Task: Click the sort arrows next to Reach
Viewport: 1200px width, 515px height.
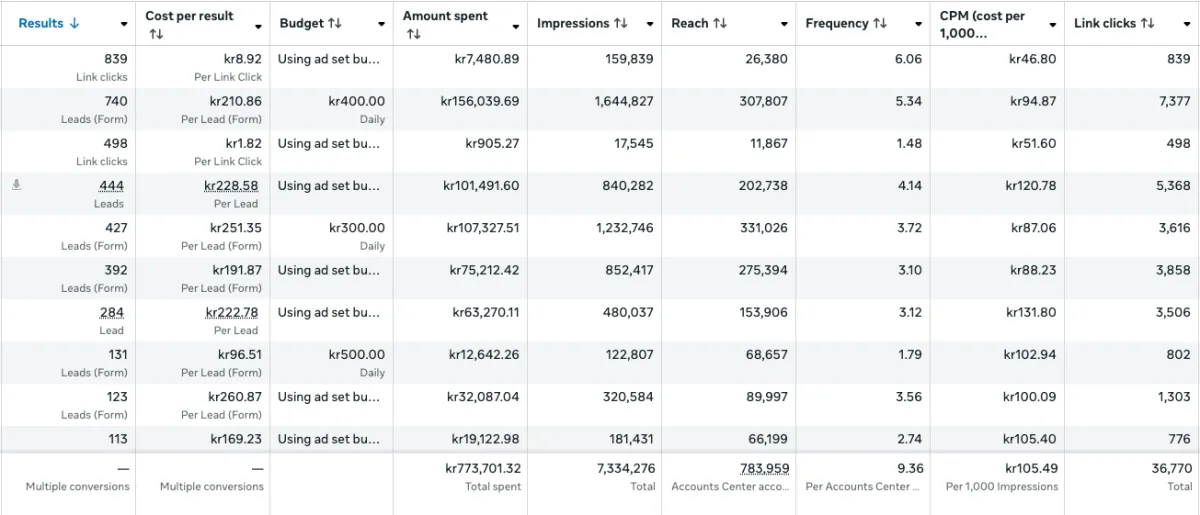Action: pyautogui.click(x=720, y=23)
